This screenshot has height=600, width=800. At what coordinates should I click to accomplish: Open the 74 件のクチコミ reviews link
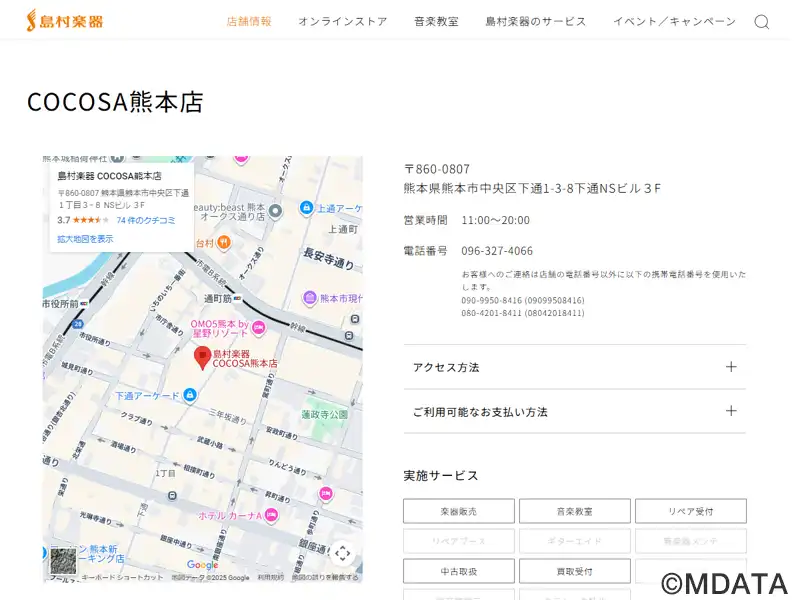(x=146, y=220)
